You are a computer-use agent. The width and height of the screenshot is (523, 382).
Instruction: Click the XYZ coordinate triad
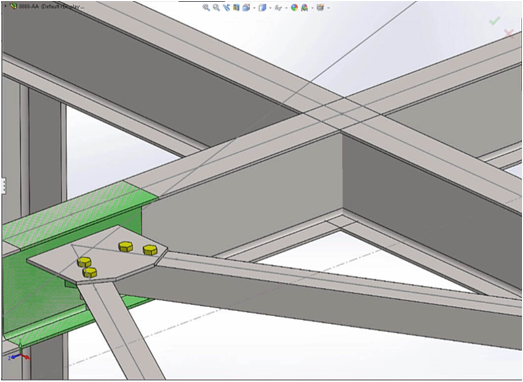[19, 356]
